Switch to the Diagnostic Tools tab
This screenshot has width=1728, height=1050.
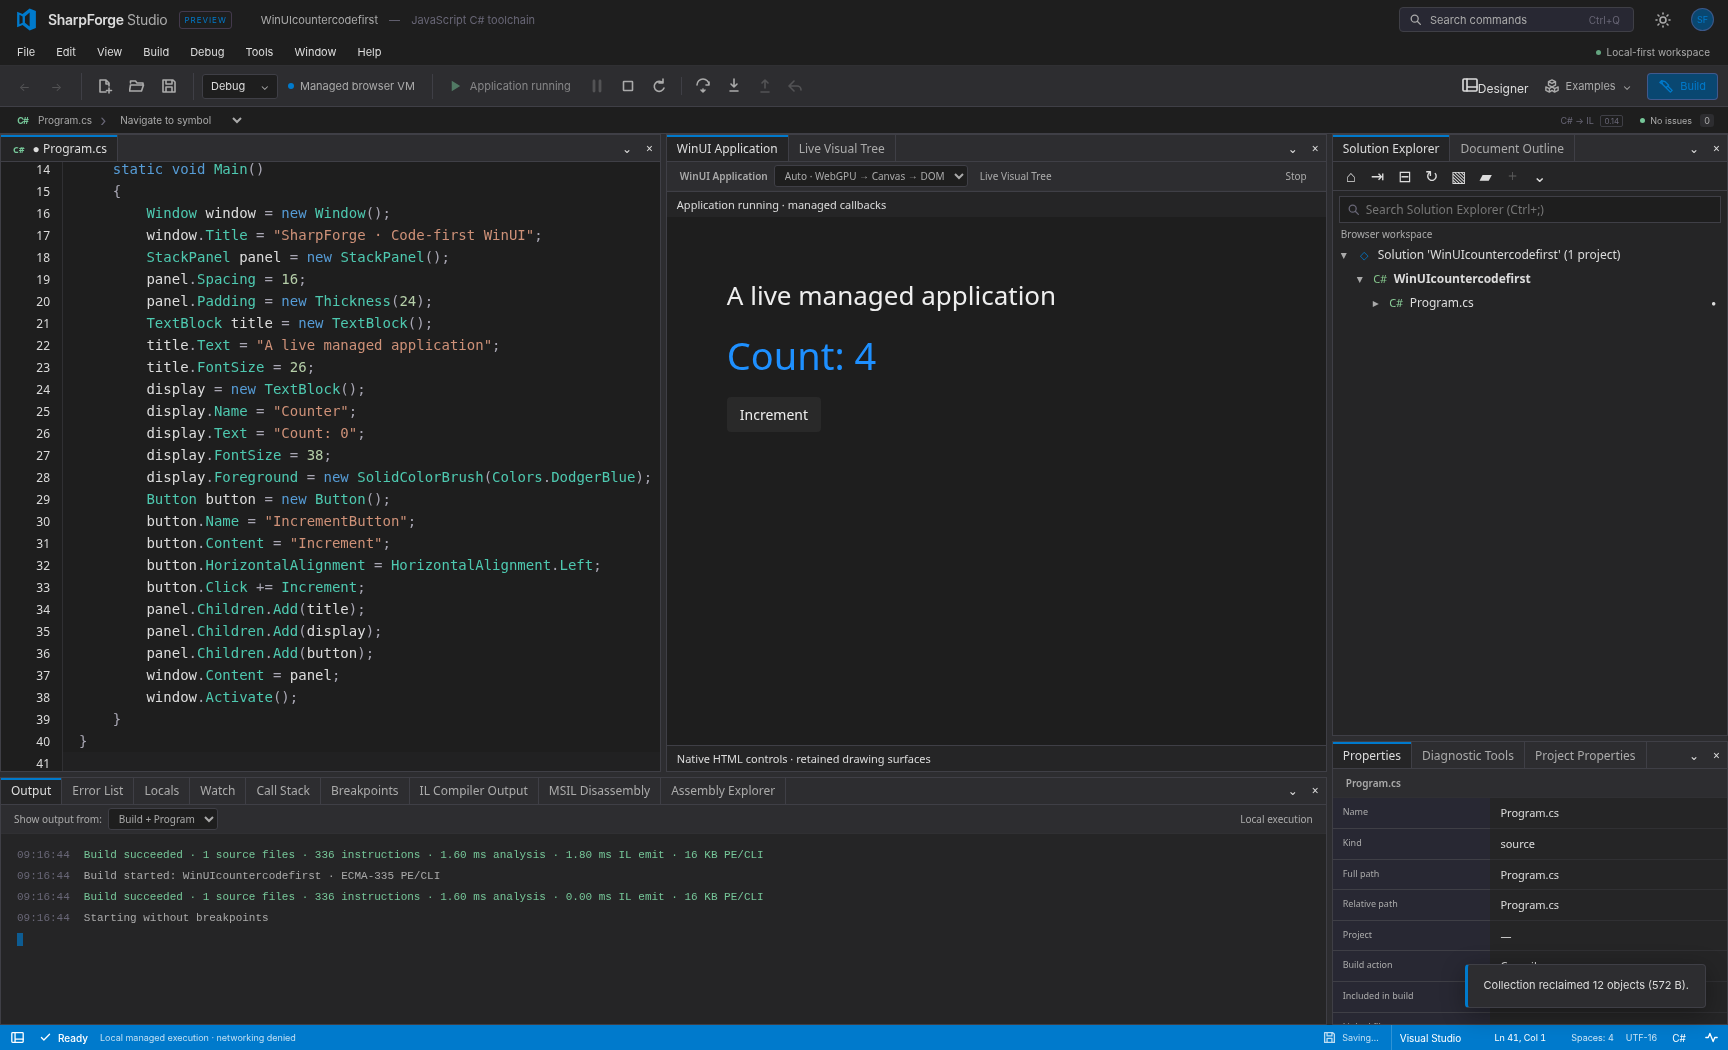click(x=1468, y=756)
